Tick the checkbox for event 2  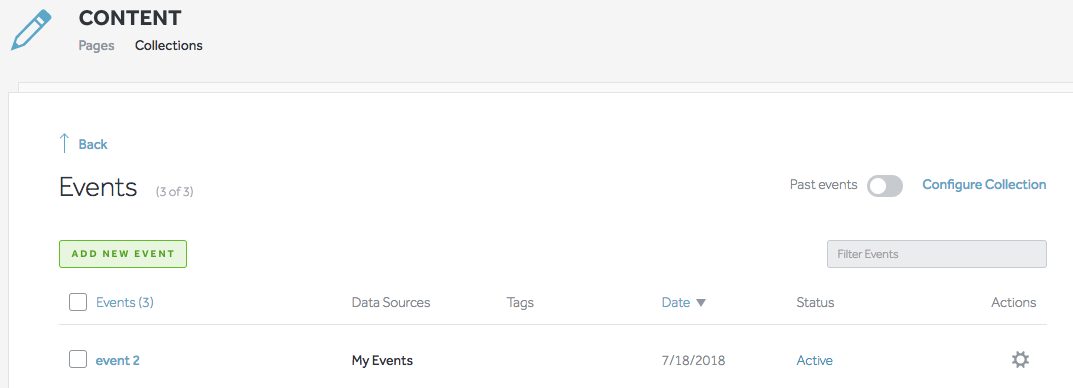pos(78,359)
